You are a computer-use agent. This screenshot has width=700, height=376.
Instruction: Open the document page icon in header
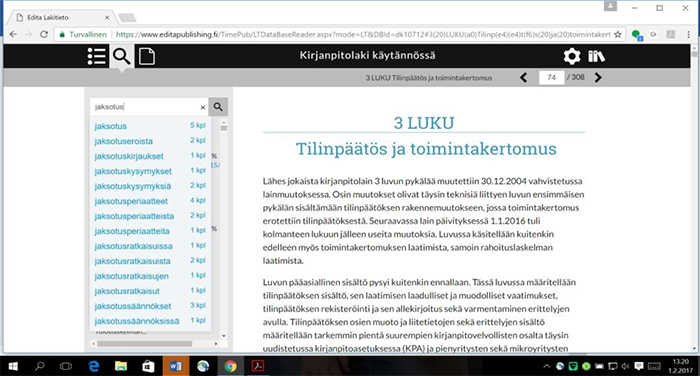[x=147, y=56]
